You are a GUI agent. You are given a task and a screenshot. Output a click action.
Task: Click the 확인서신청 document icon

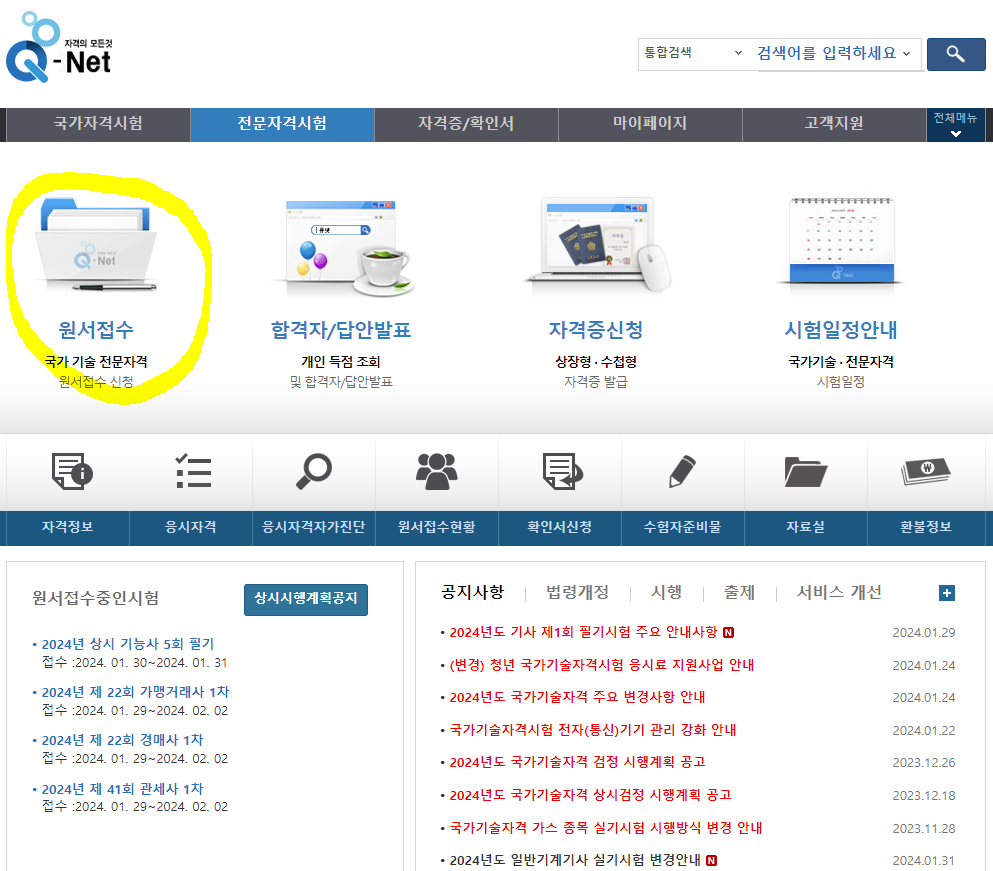tap(562, 471)
